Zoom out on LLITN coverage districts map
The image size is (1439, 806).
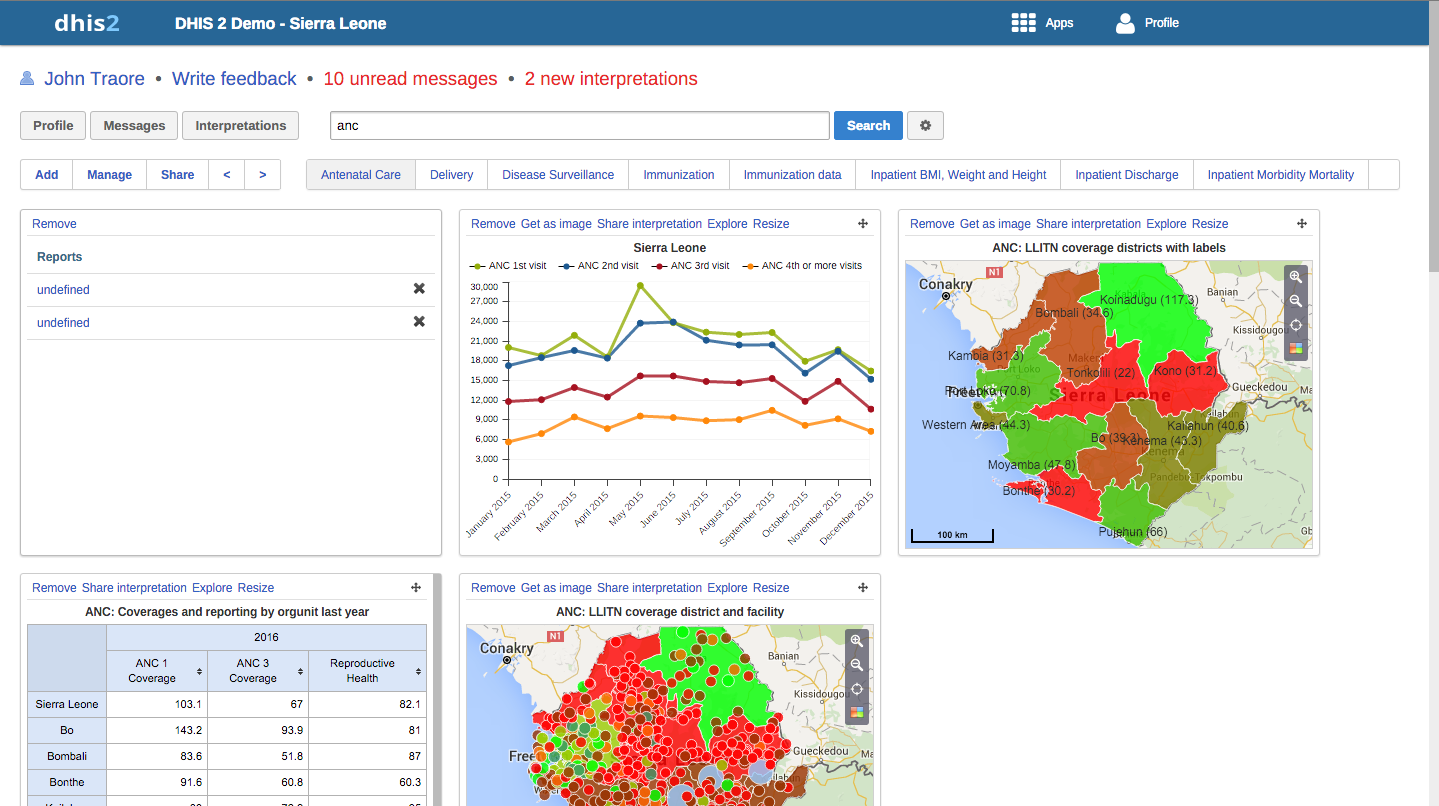[1295, 301]
